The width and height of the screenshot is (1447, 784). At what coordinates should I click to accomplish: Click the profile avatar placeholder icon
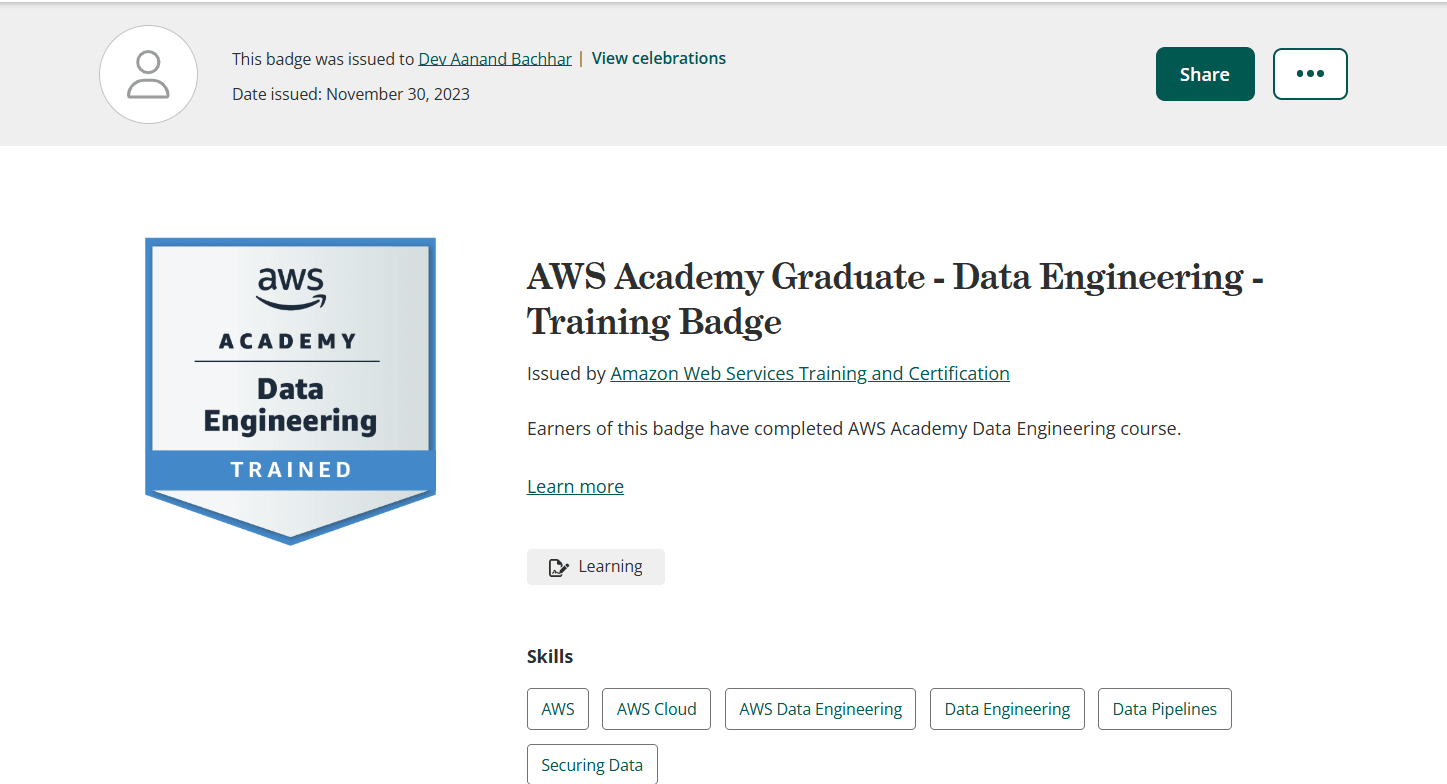pyautogui.click(x=148, y=75)
